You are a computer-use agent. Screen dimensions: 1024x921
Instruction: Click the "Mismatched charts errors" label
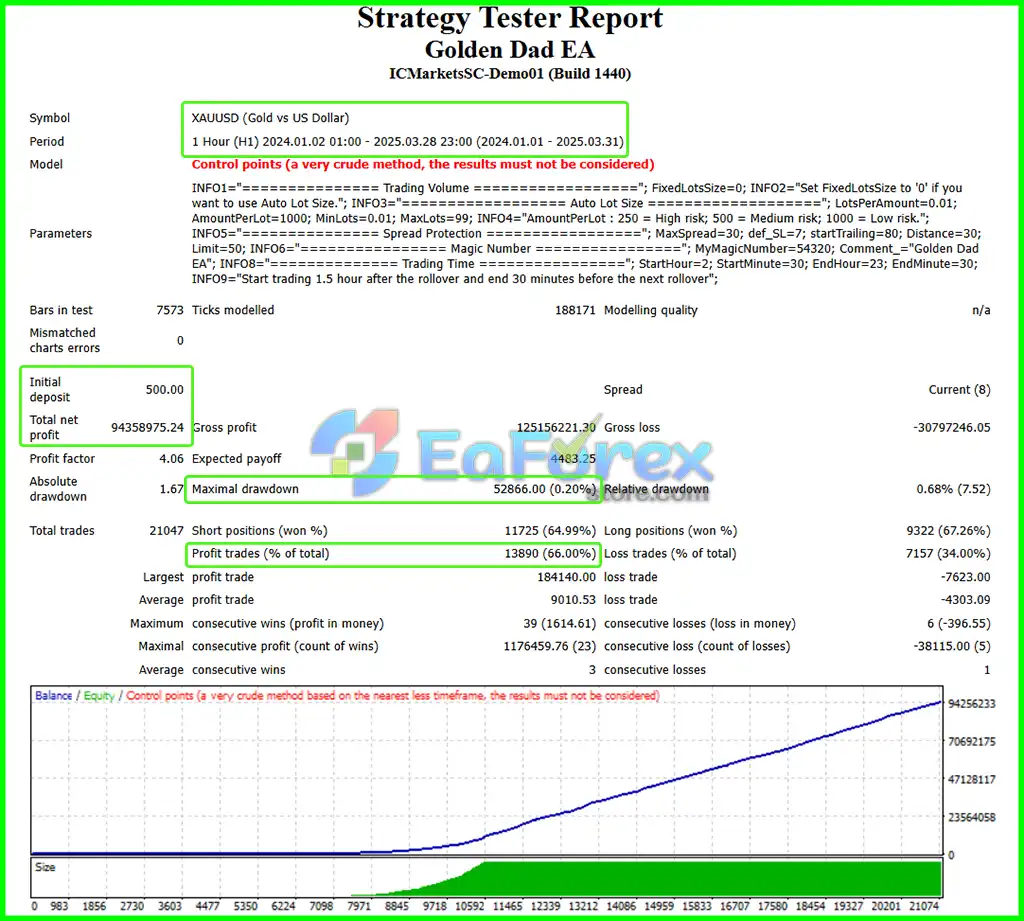(65, 340)
